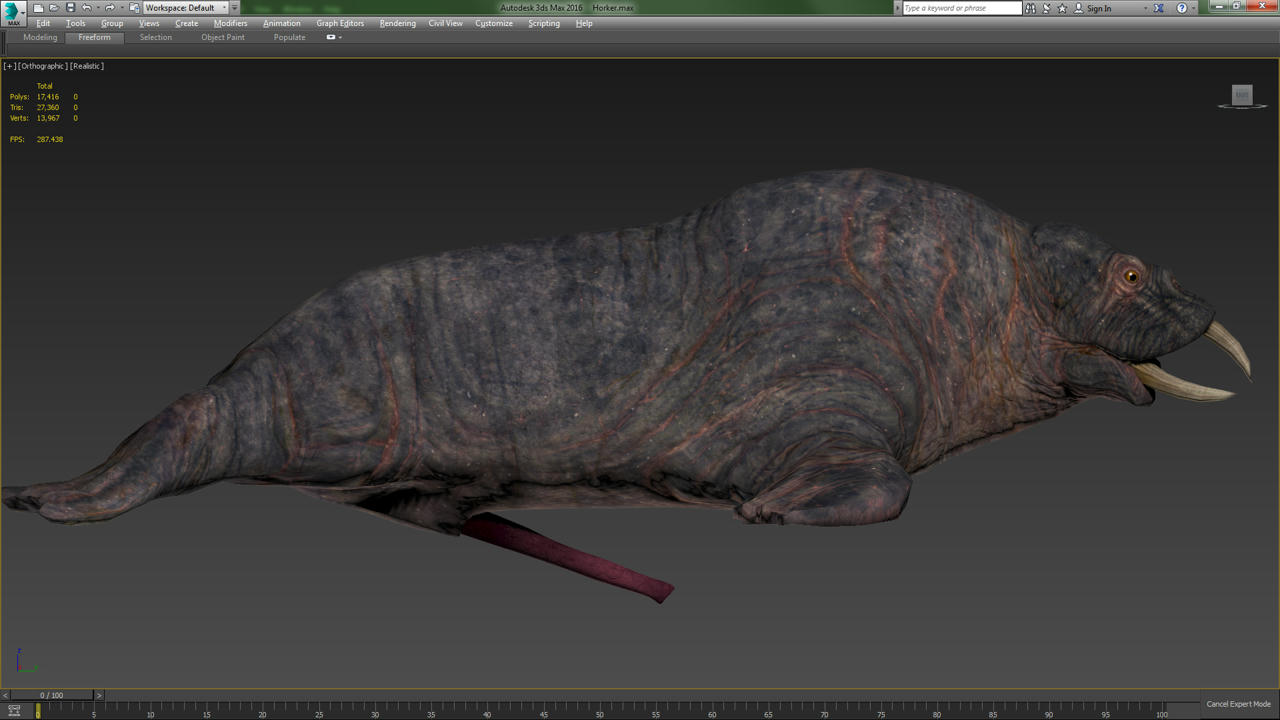This screenshot has width=1280, height=720.
Task: Switch to the Object Paint ribbon tab
Action: [223, 37]
